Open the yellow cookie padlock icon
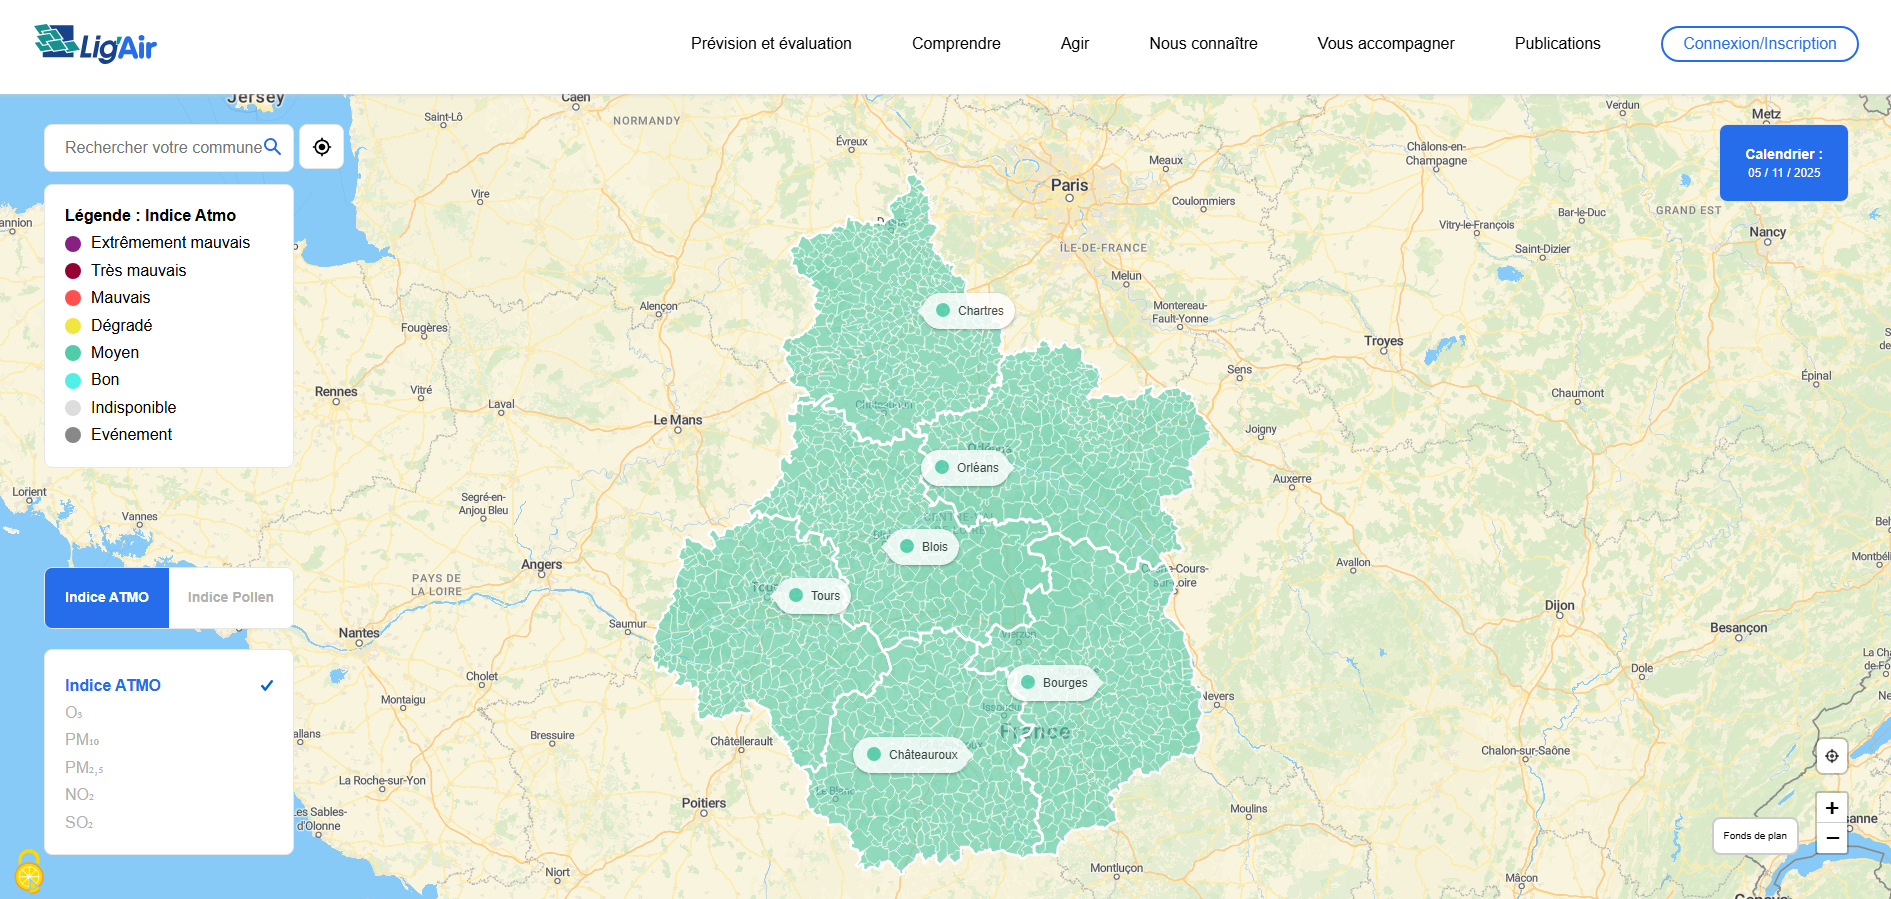The width and height of the screenshot is (1891, 899). [x=29, y=873]
